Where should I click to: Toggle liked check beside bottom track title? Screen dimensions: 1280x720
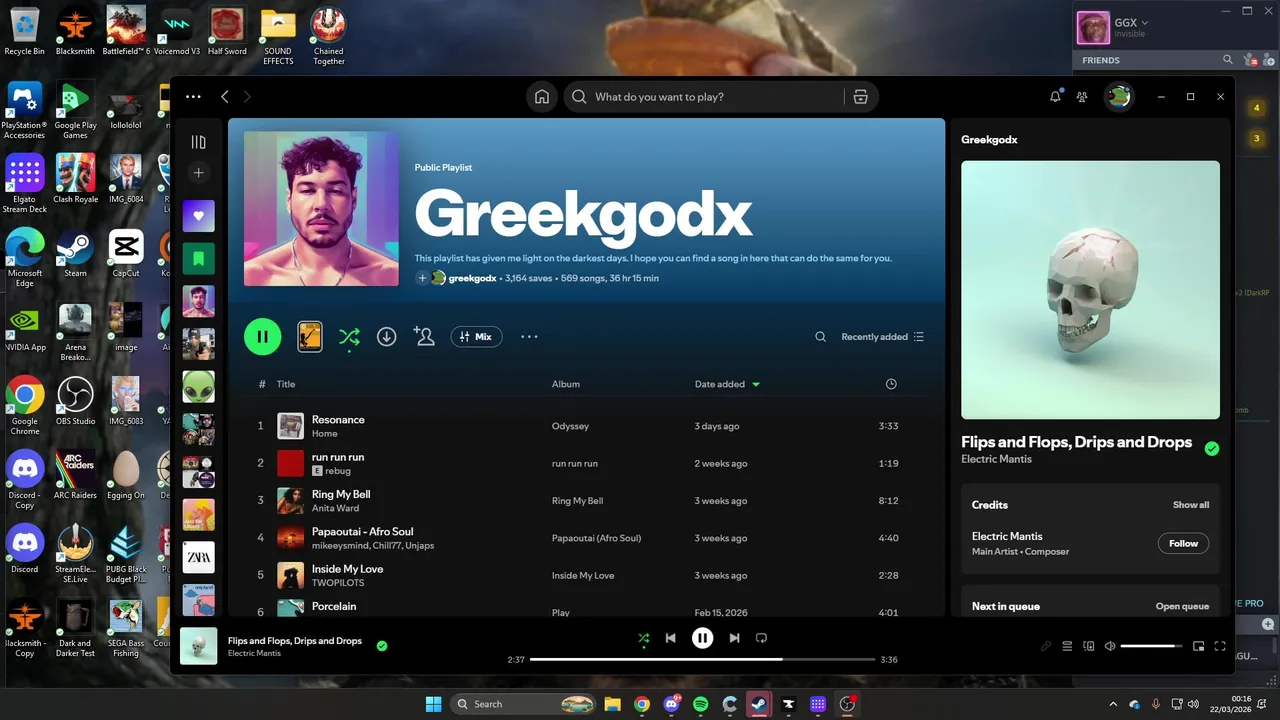click(x=382, y=646)
